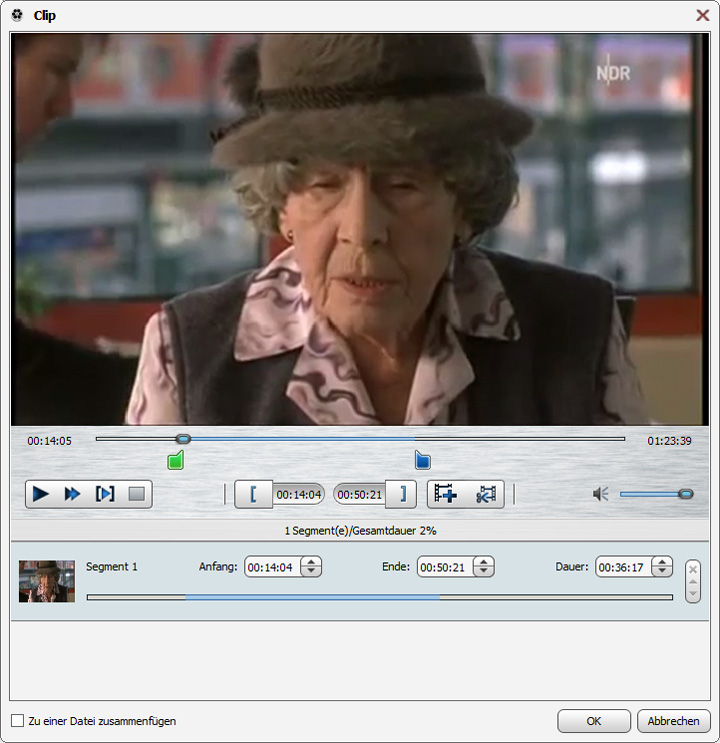Click the green start marker on the timeline

[x=176, y=460]
